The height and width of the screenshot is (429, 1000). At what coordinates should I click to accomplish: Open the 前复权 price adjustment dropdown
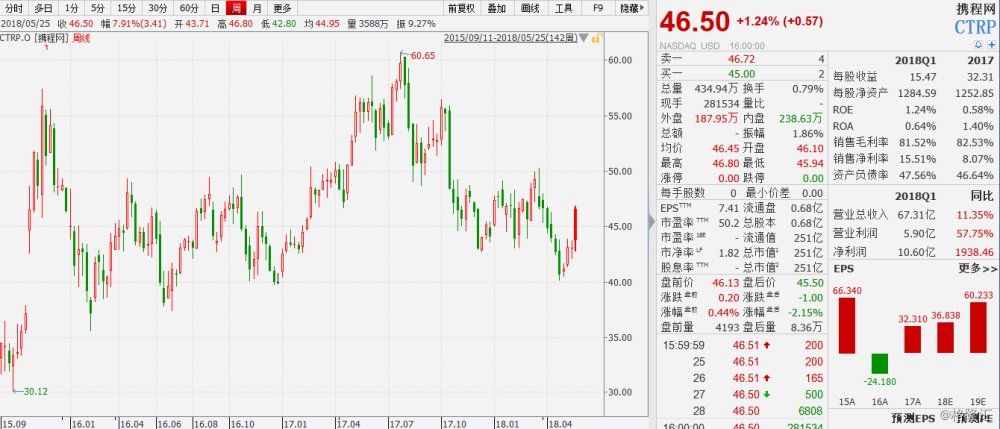click(460, 7)
